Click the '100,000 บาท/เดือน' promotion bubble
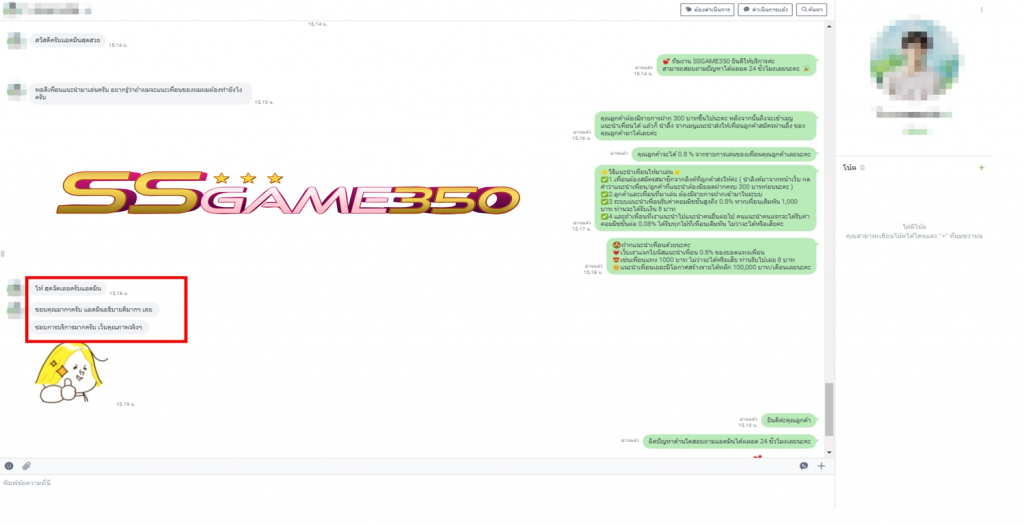Image resolution: width=1024 pixels, height=526 pixels. [711, 256]
